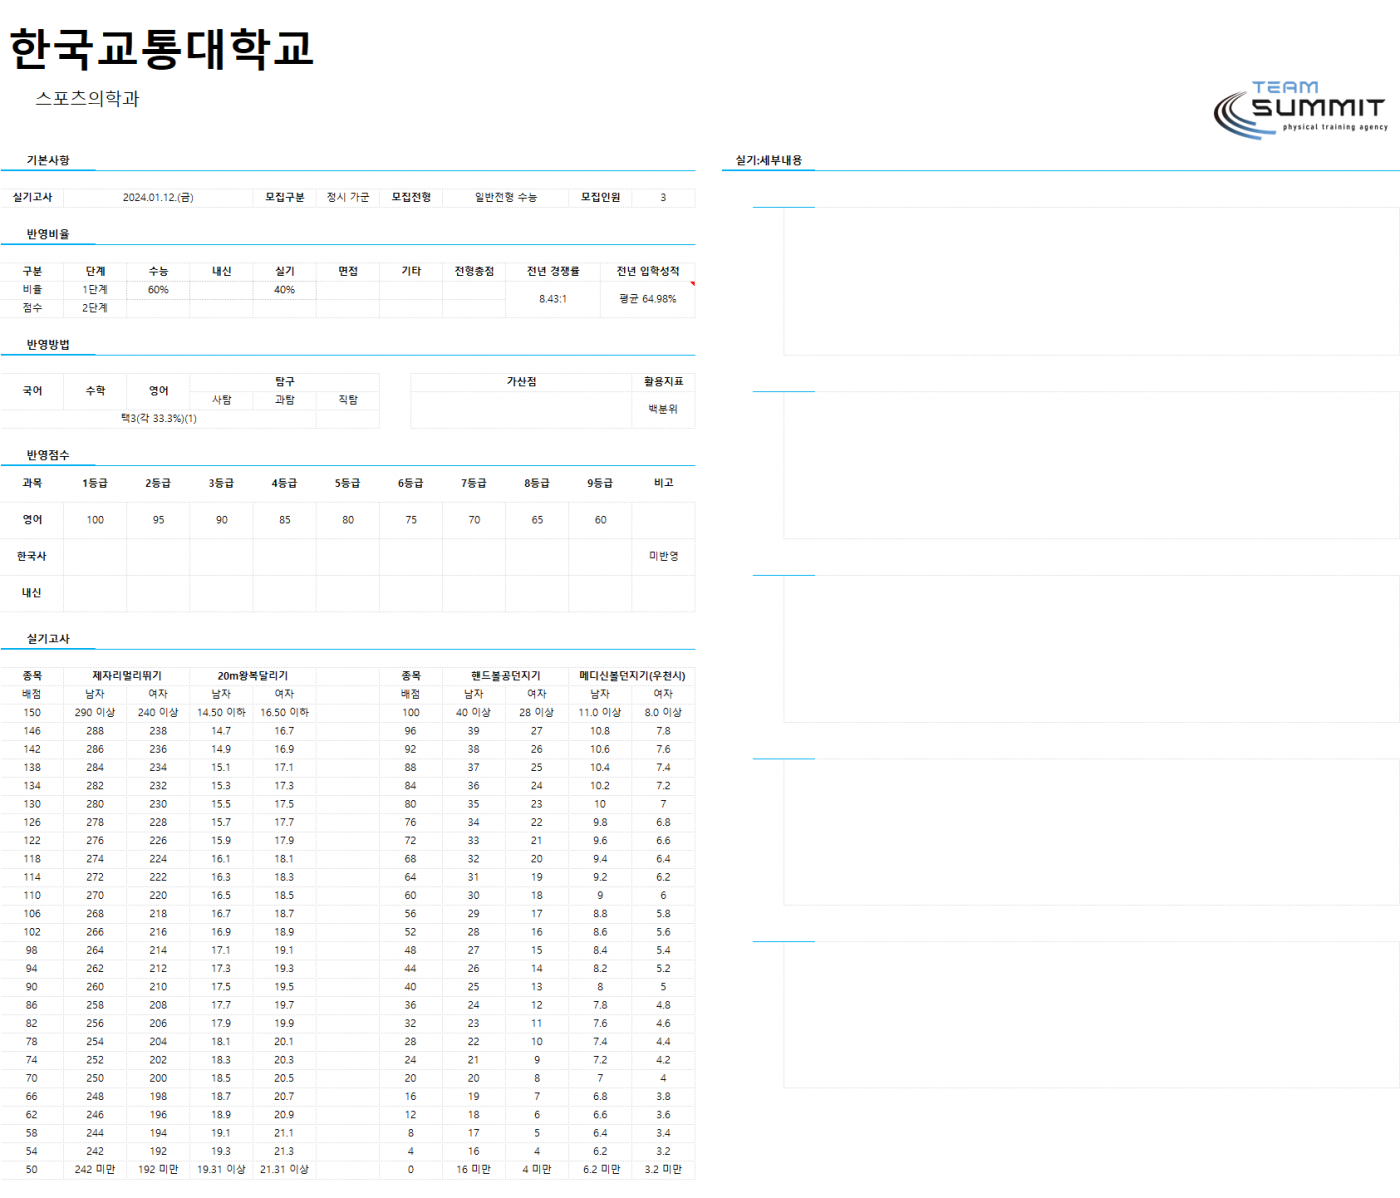Viewport: 1400px width, 1198px height.
Task: Click the 모집인원 label
Action: pos(601,197)
